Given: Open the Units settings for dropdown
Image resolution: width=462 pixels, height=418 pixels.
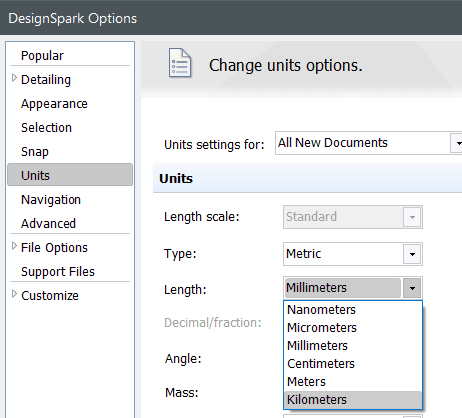Looking at the screenshot, I should [x=368, y=143].
